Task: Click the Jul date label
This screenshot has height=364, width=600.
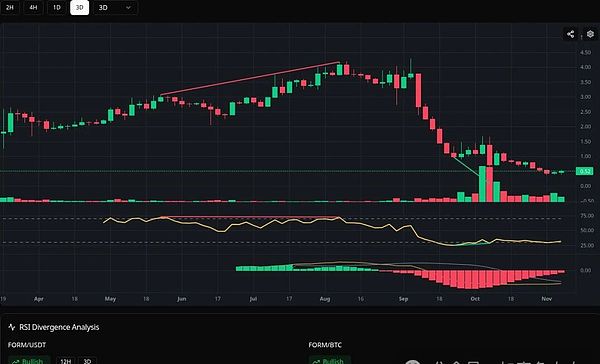Action: pyautogui.click(x=253, y=299)
